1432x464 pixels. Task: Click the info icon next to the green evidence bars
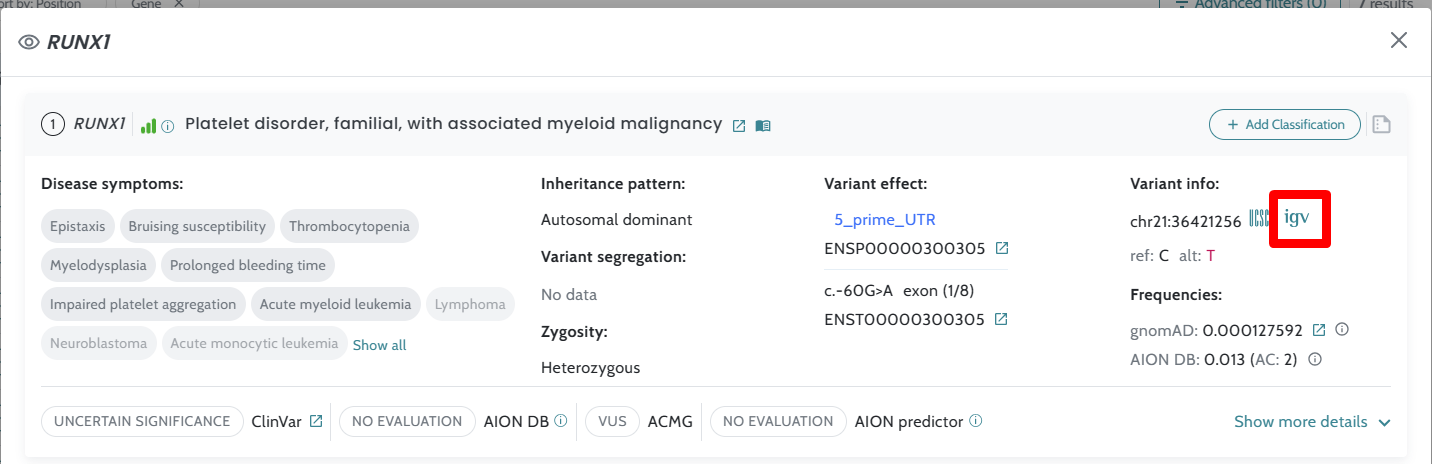click(168, 126)
